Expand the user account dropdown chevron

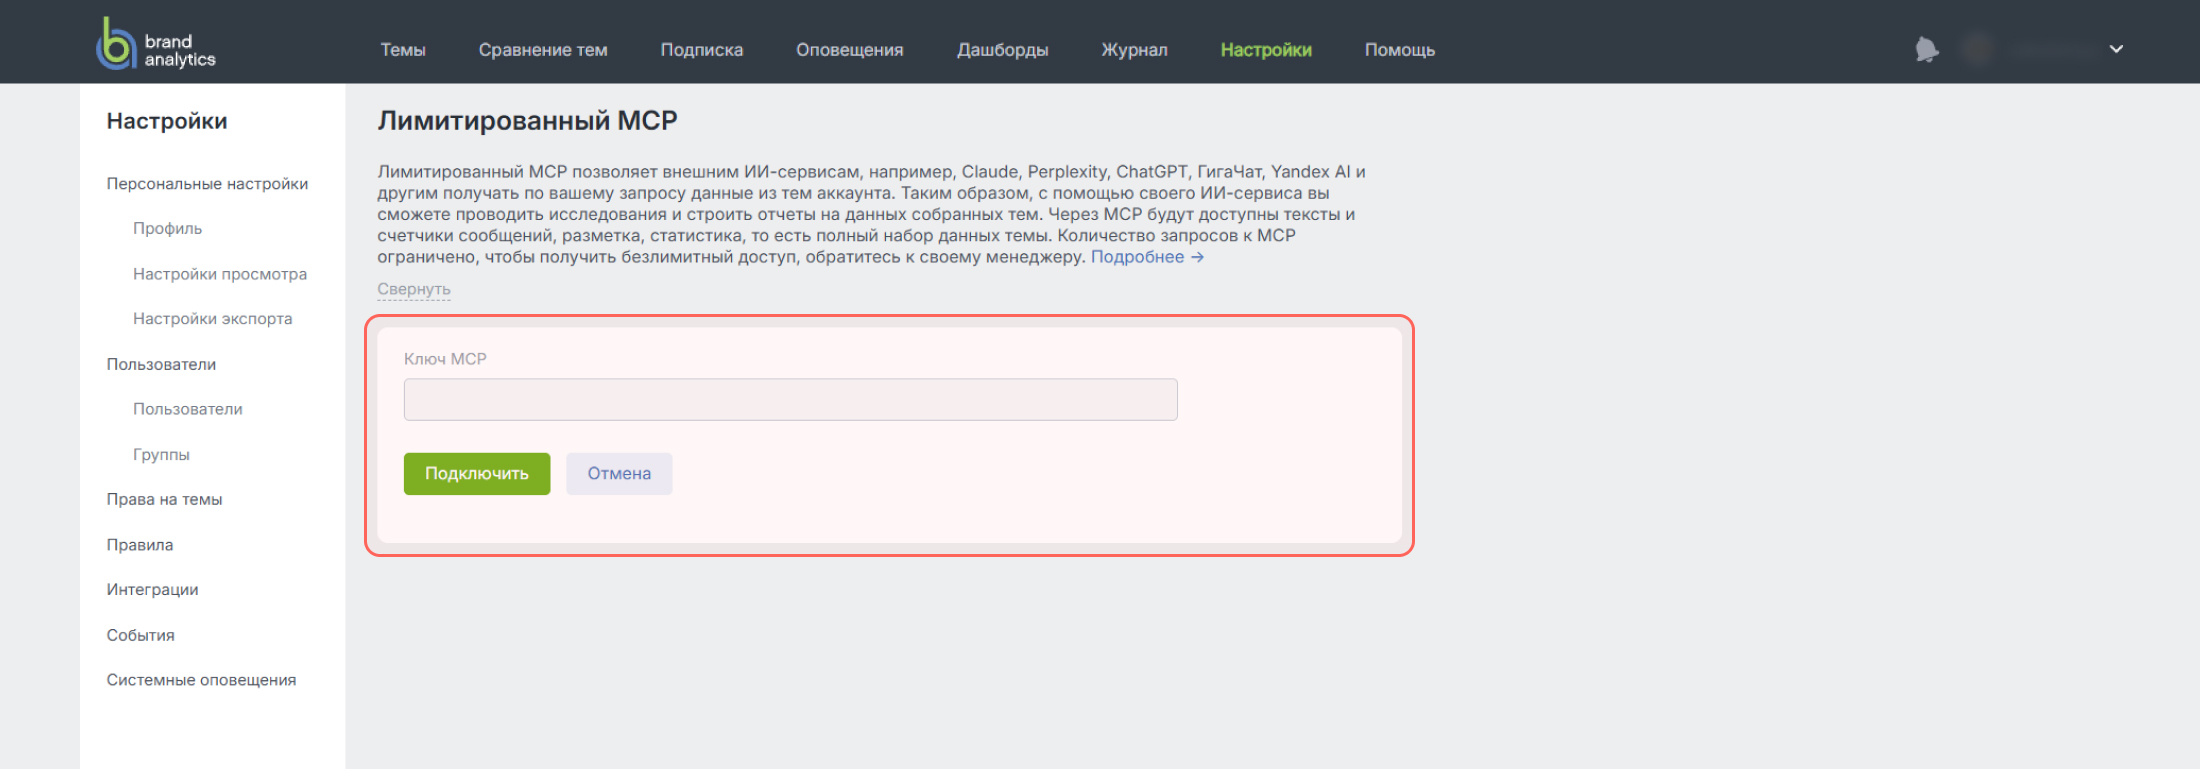[x=2116, y=49]
